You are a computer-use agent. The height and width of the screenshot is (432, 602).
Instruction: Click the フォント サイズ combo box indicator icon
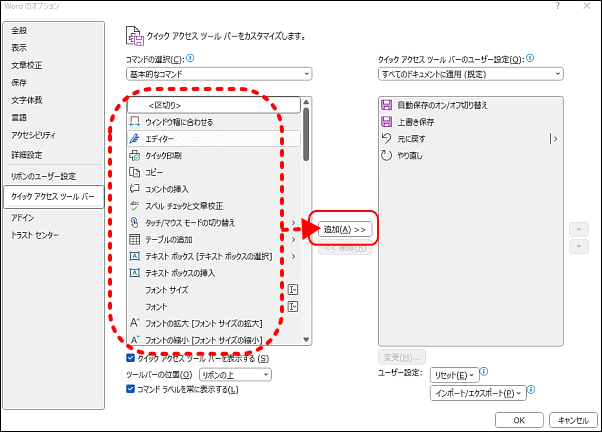(293, 290)
